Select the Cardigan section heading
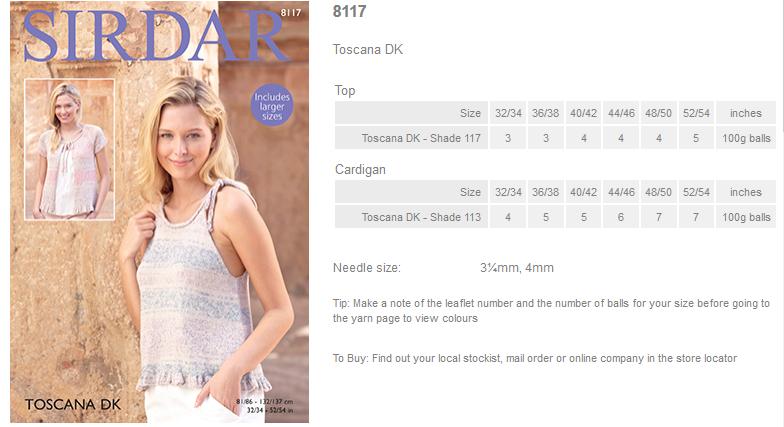 pyautogui.click(x=360, y=170)
